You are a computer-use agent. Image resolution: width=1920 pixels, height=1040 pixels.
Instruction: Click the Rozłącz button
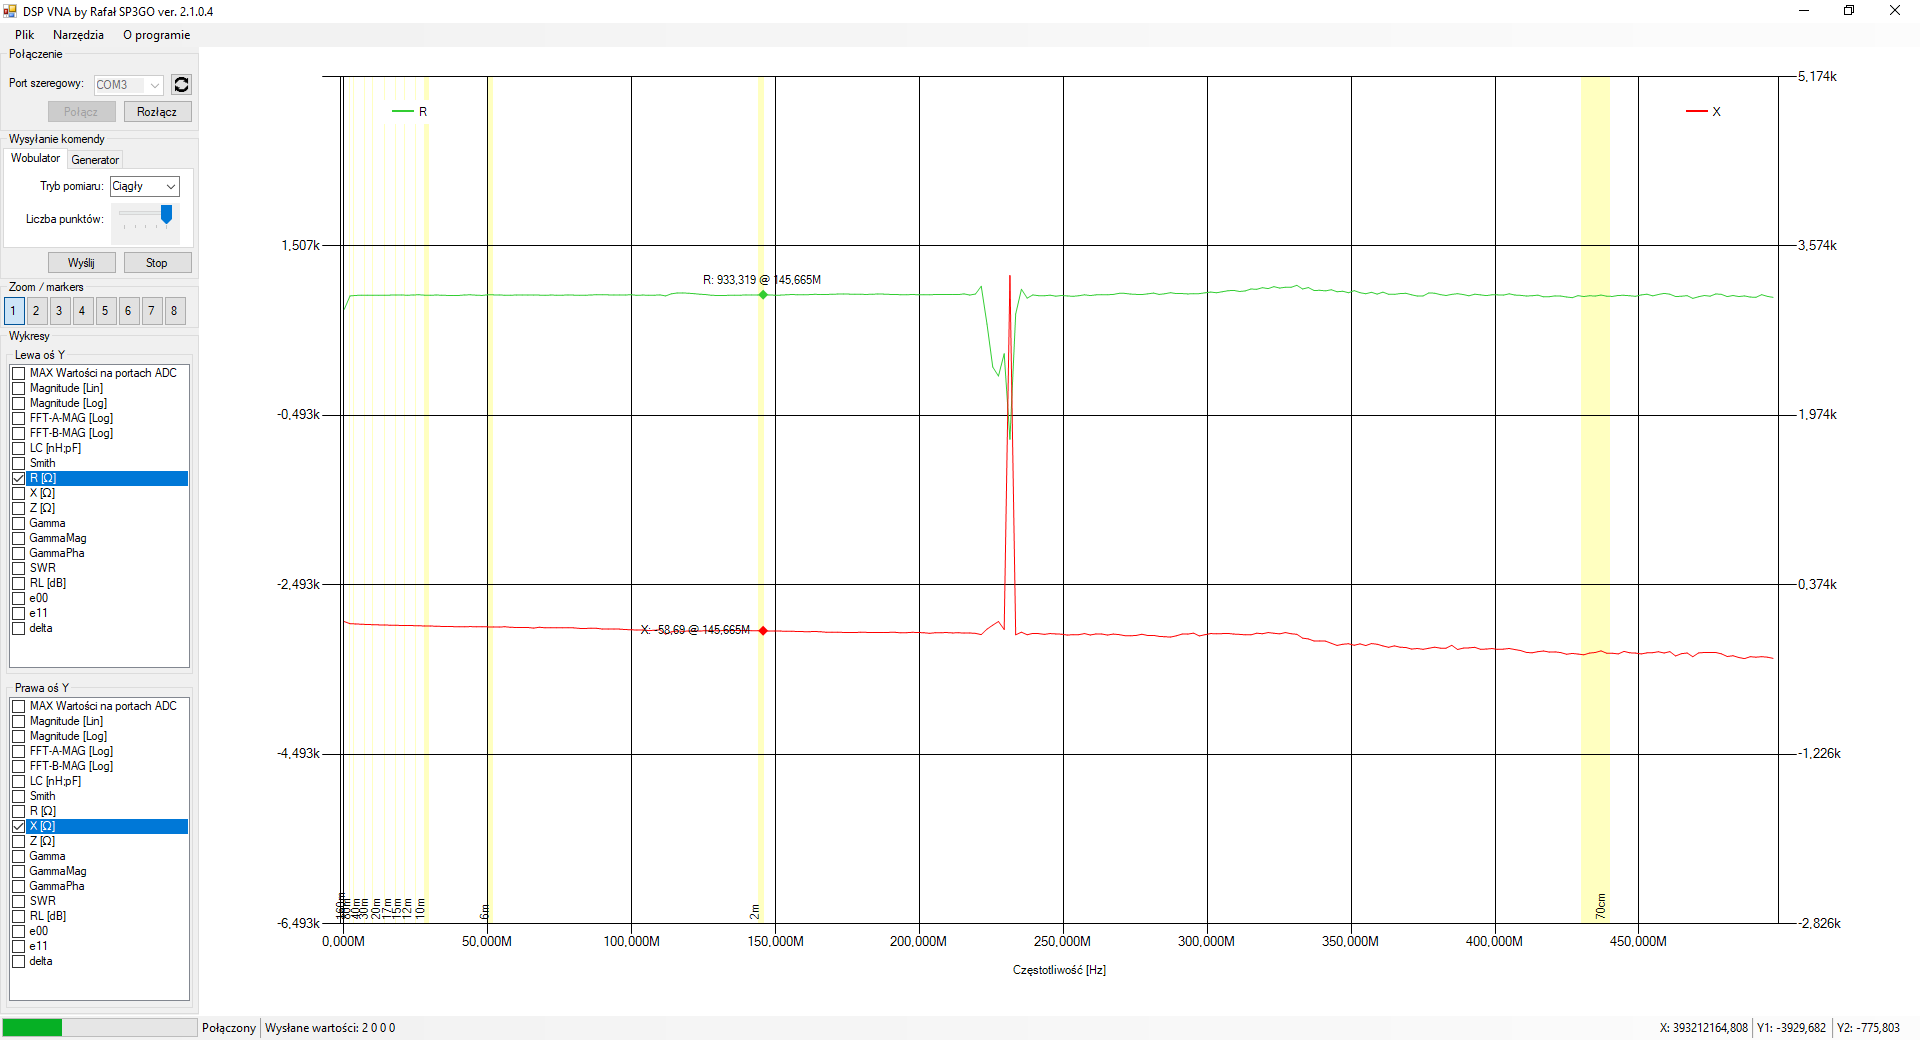click(x=157, y=112)
